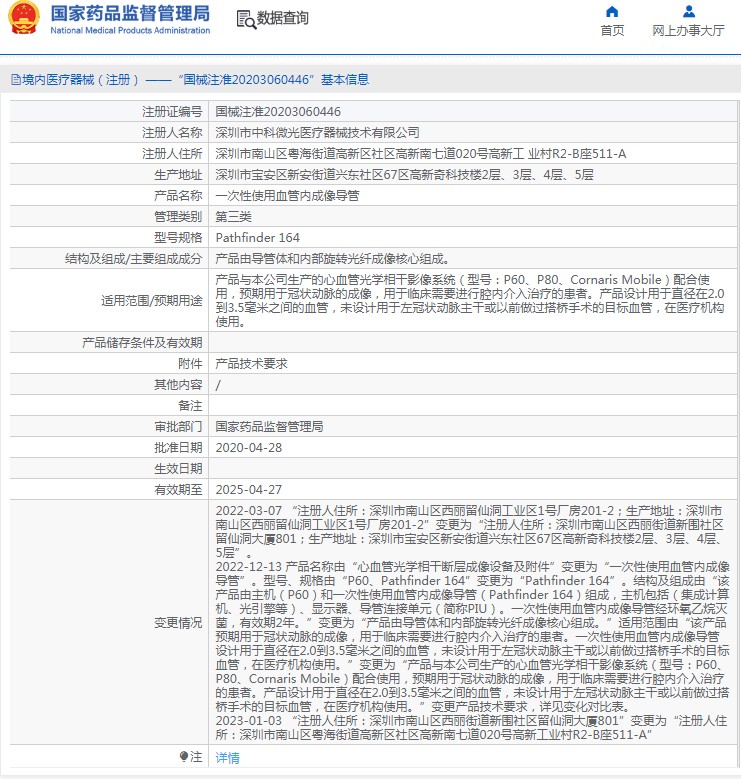Click the 有效期至 row label

point(178,490)
